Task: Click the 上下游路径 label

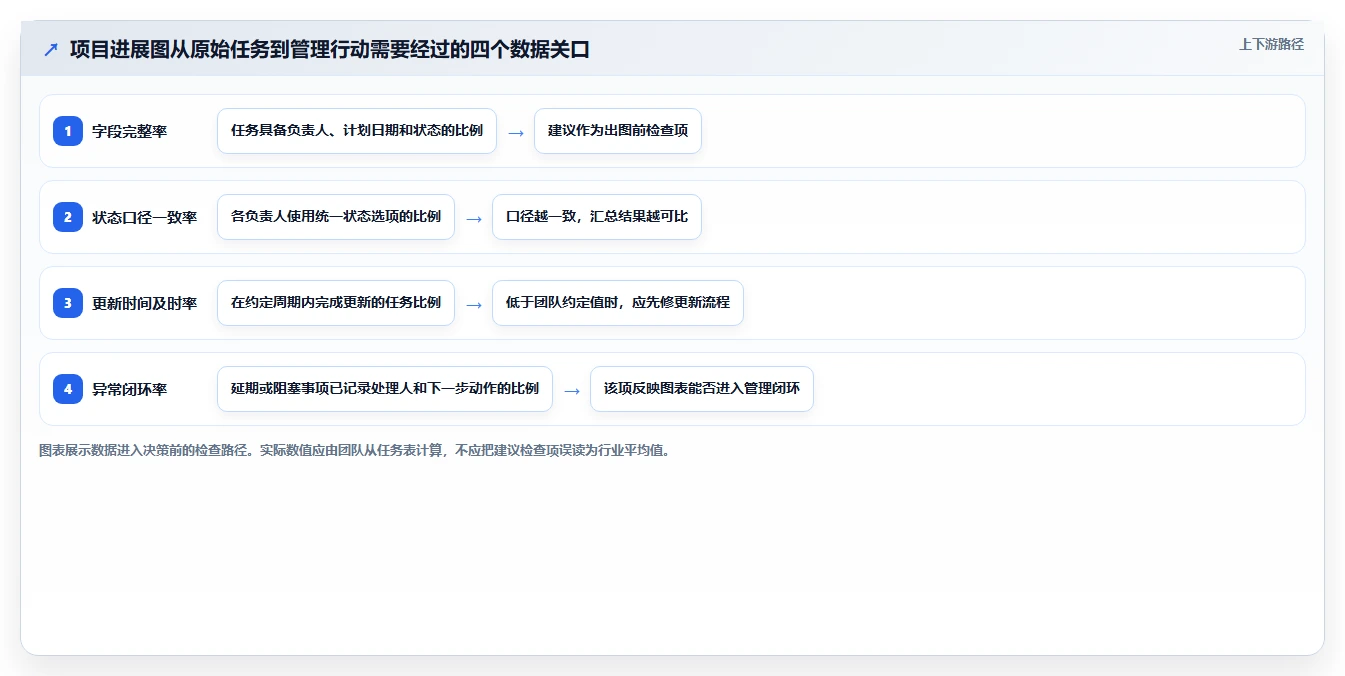Action: click(1271, 44)
